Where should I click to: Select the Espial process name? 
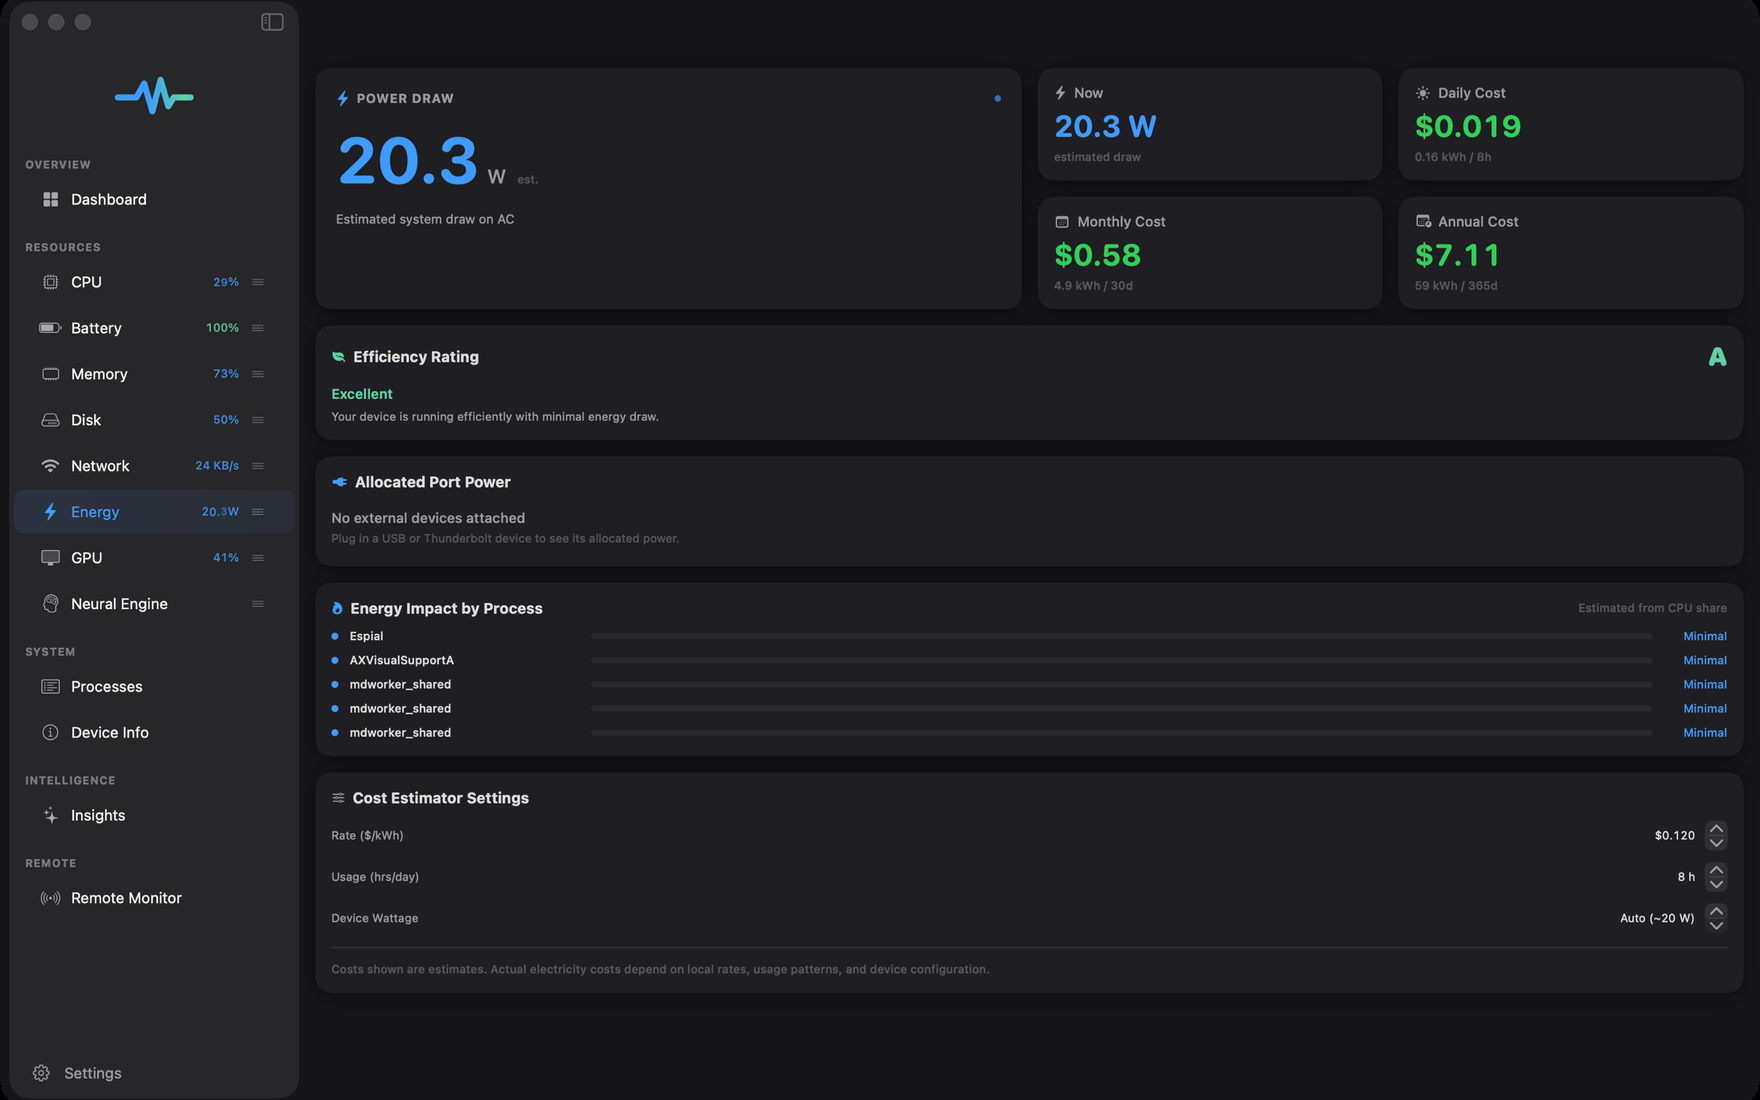click(366, 636)
